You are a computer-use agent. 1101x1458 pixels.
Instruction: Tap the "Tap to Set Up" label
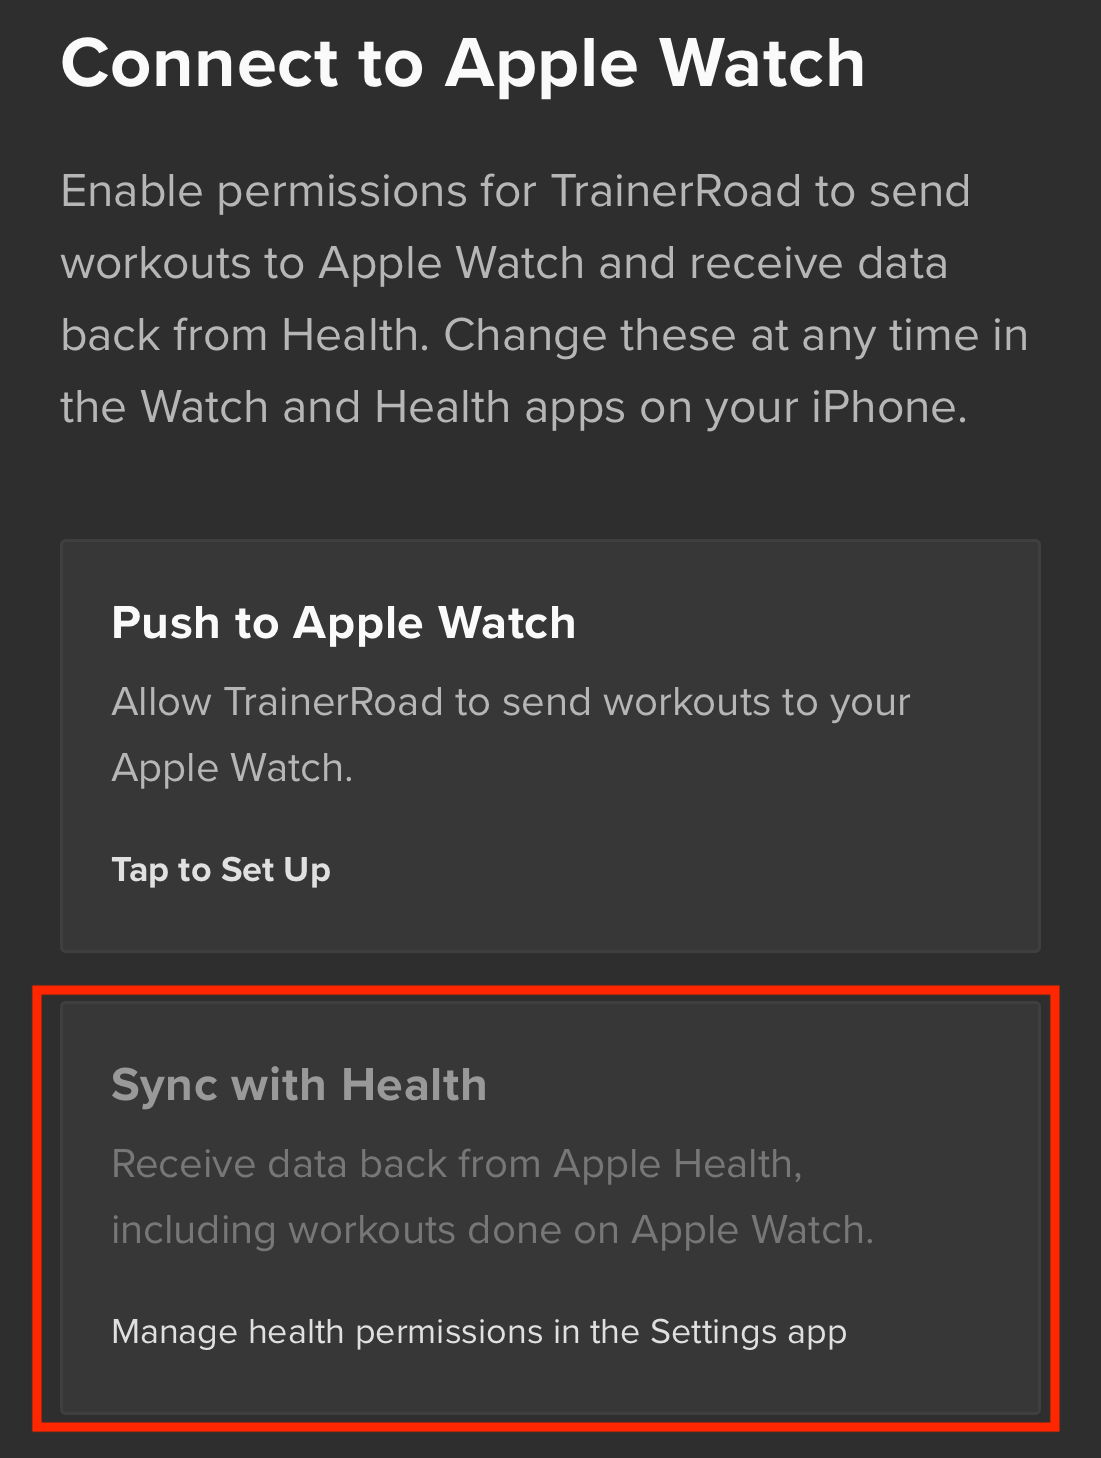point(221,870)
